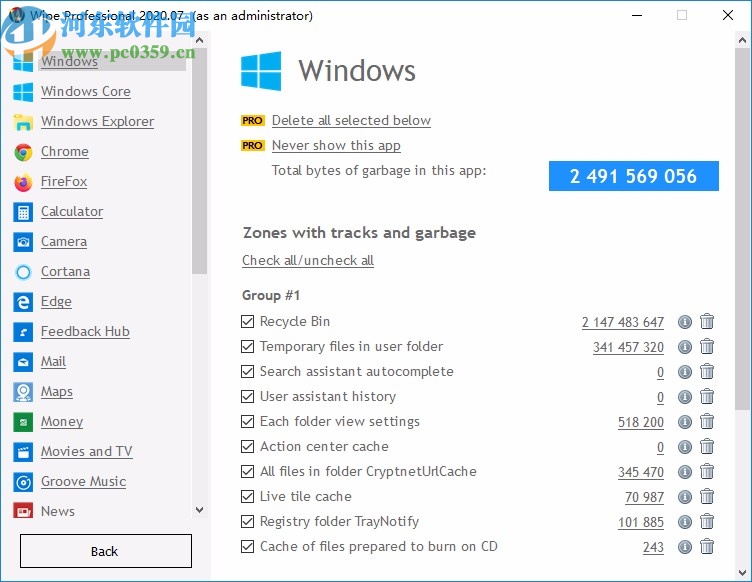The image size is (752, 582).
Task: Click the Windows Core sidebar icon
Action: click(x=23, y=92)
